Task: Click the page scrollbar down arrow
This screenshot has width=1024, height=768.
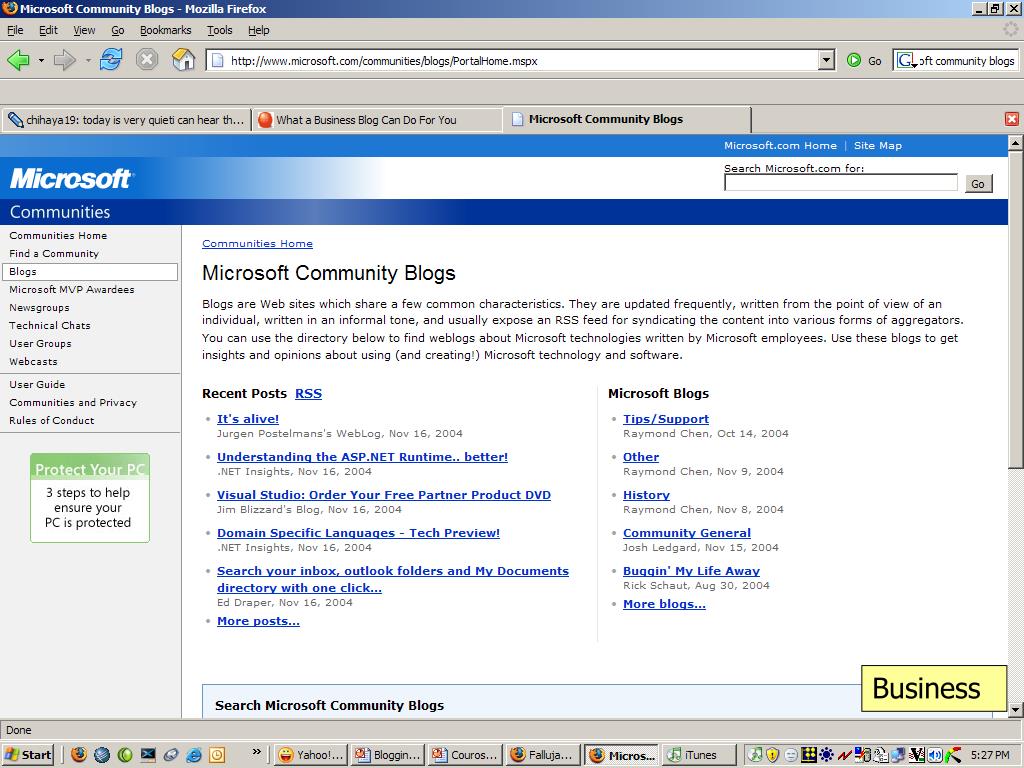Action: [1015, 710]
